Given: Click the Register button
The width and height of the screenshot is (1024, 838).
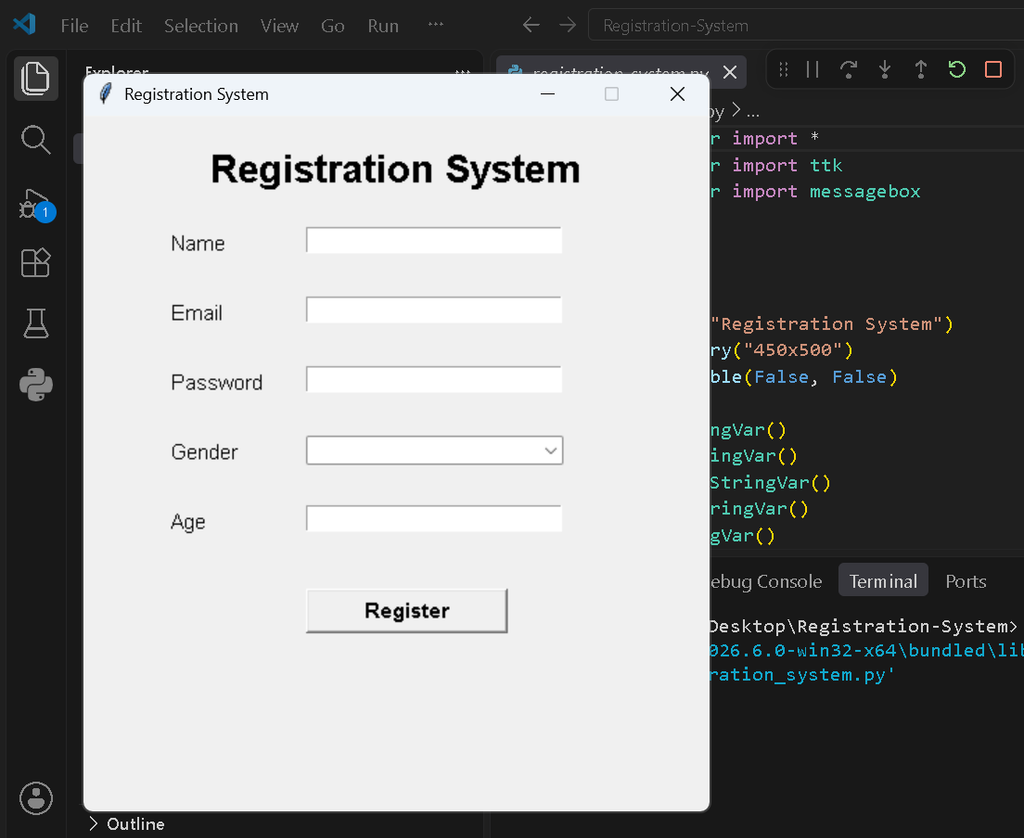Looking at the screenshot, I should point(407,611).
